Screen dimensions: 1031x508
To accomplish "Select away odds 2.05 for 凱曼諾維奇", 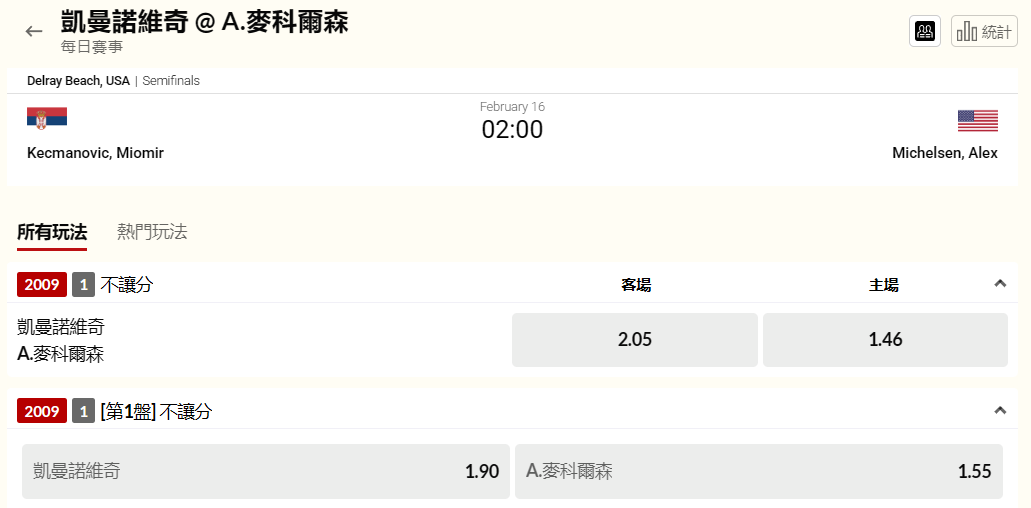I will click(x=635, y=340).
